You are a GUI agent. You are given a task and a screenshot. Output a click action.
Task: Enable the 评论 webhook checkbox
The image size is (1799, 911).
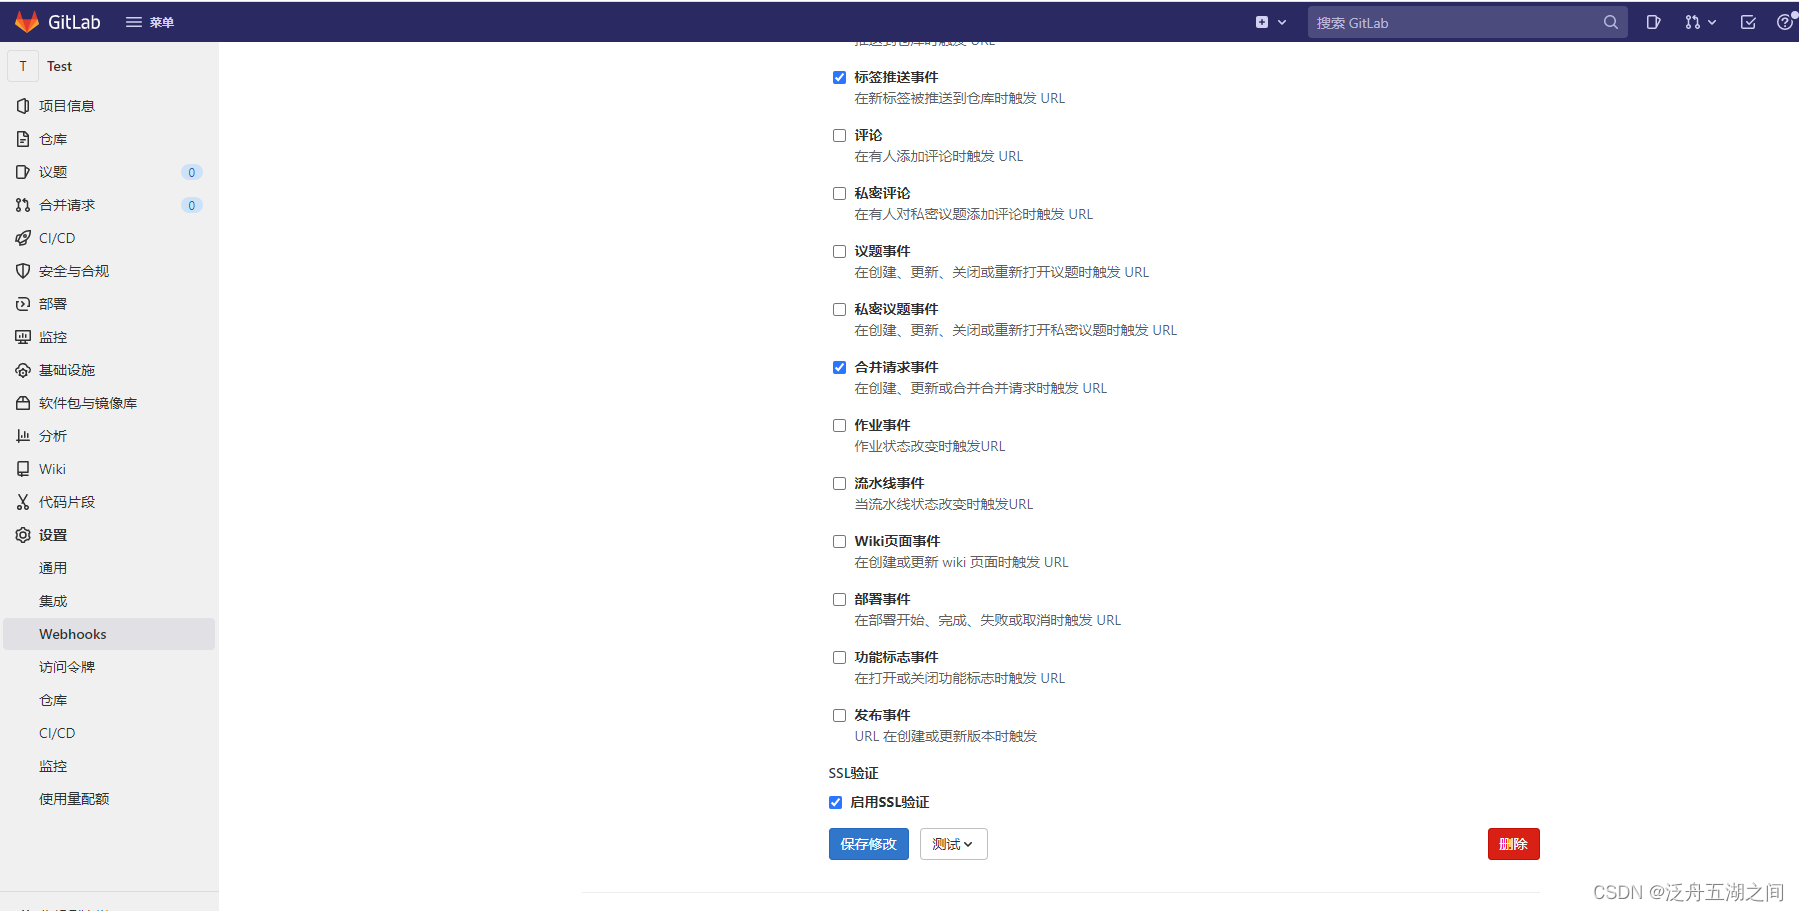(839, 135)
